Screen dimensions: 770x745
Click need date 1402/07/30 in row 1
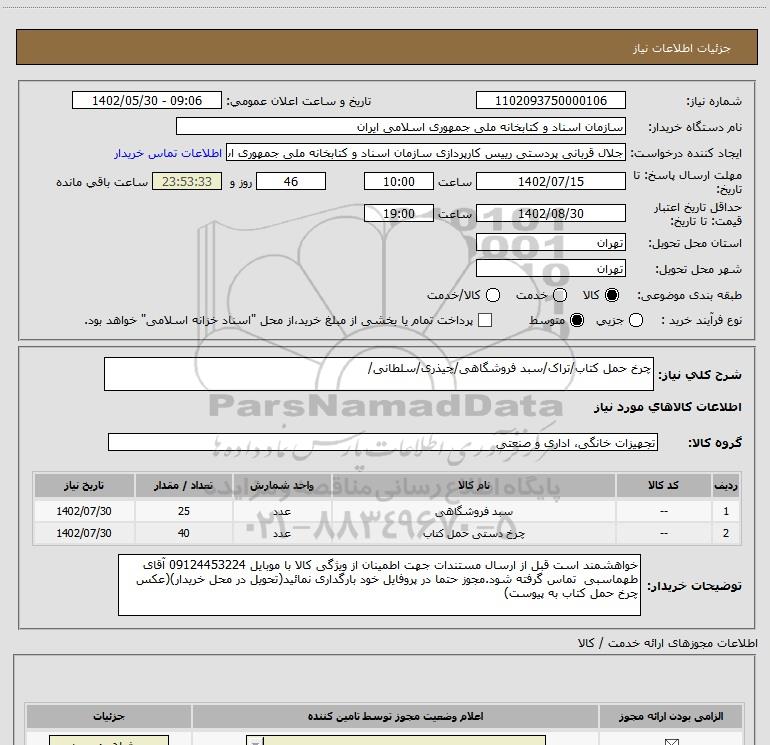tap(84, 511)
